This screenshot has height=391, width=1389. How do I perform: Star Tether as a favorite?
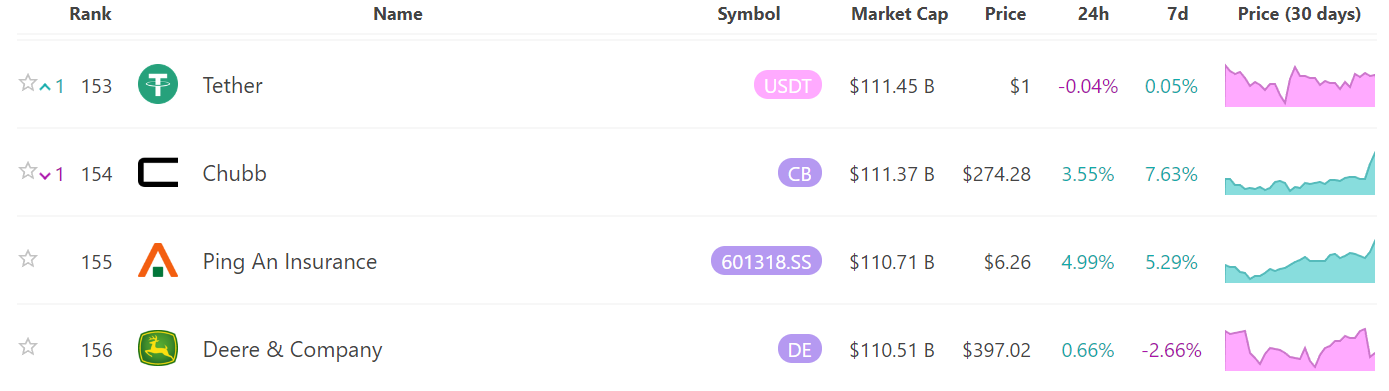[28, 83]
